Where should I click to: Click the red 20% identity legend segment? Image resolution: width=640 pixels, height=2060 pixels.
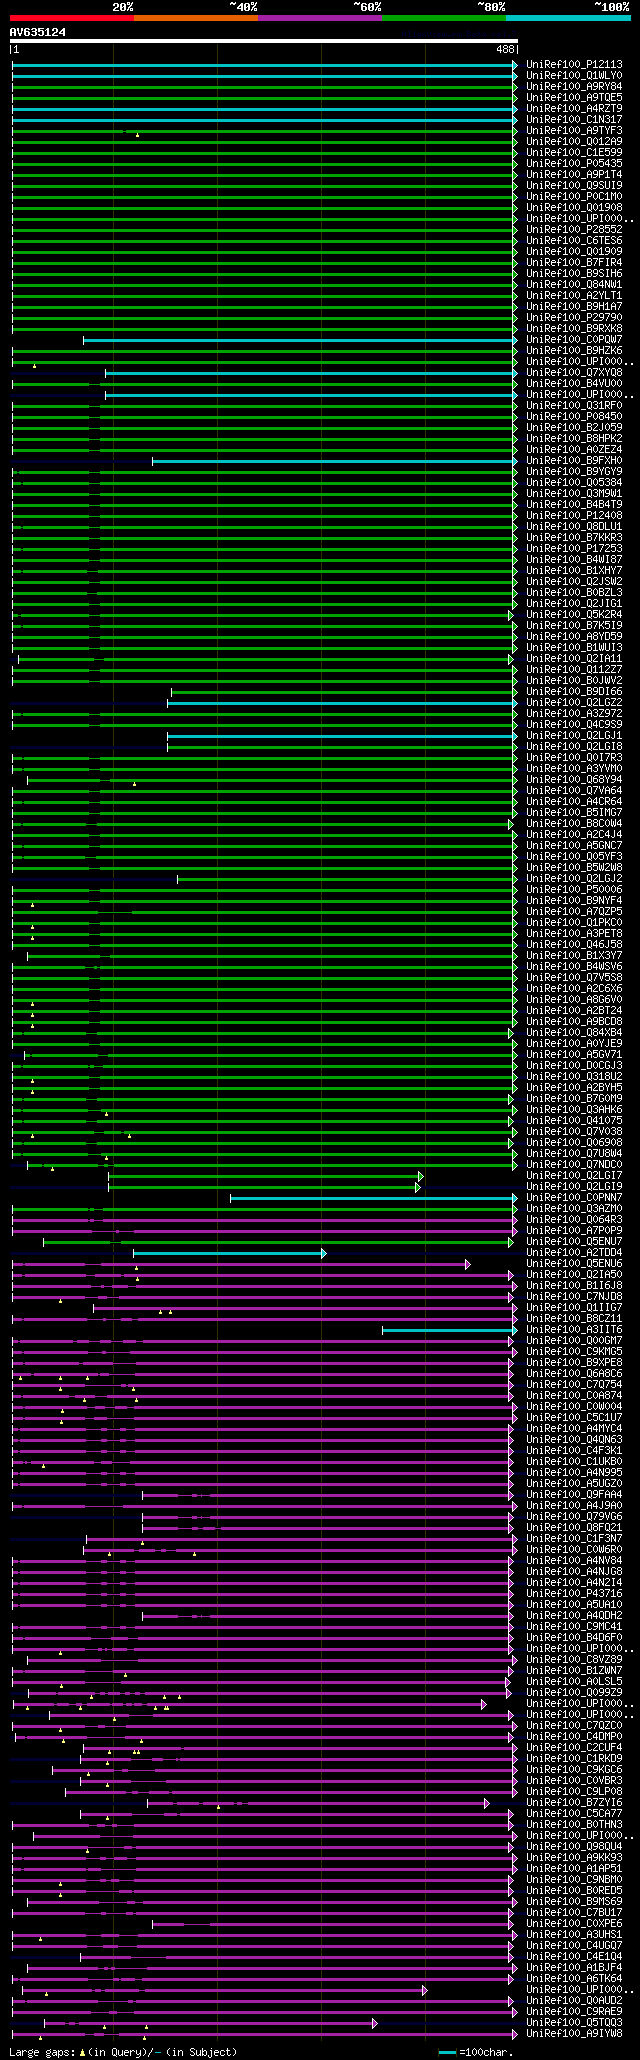71,18
